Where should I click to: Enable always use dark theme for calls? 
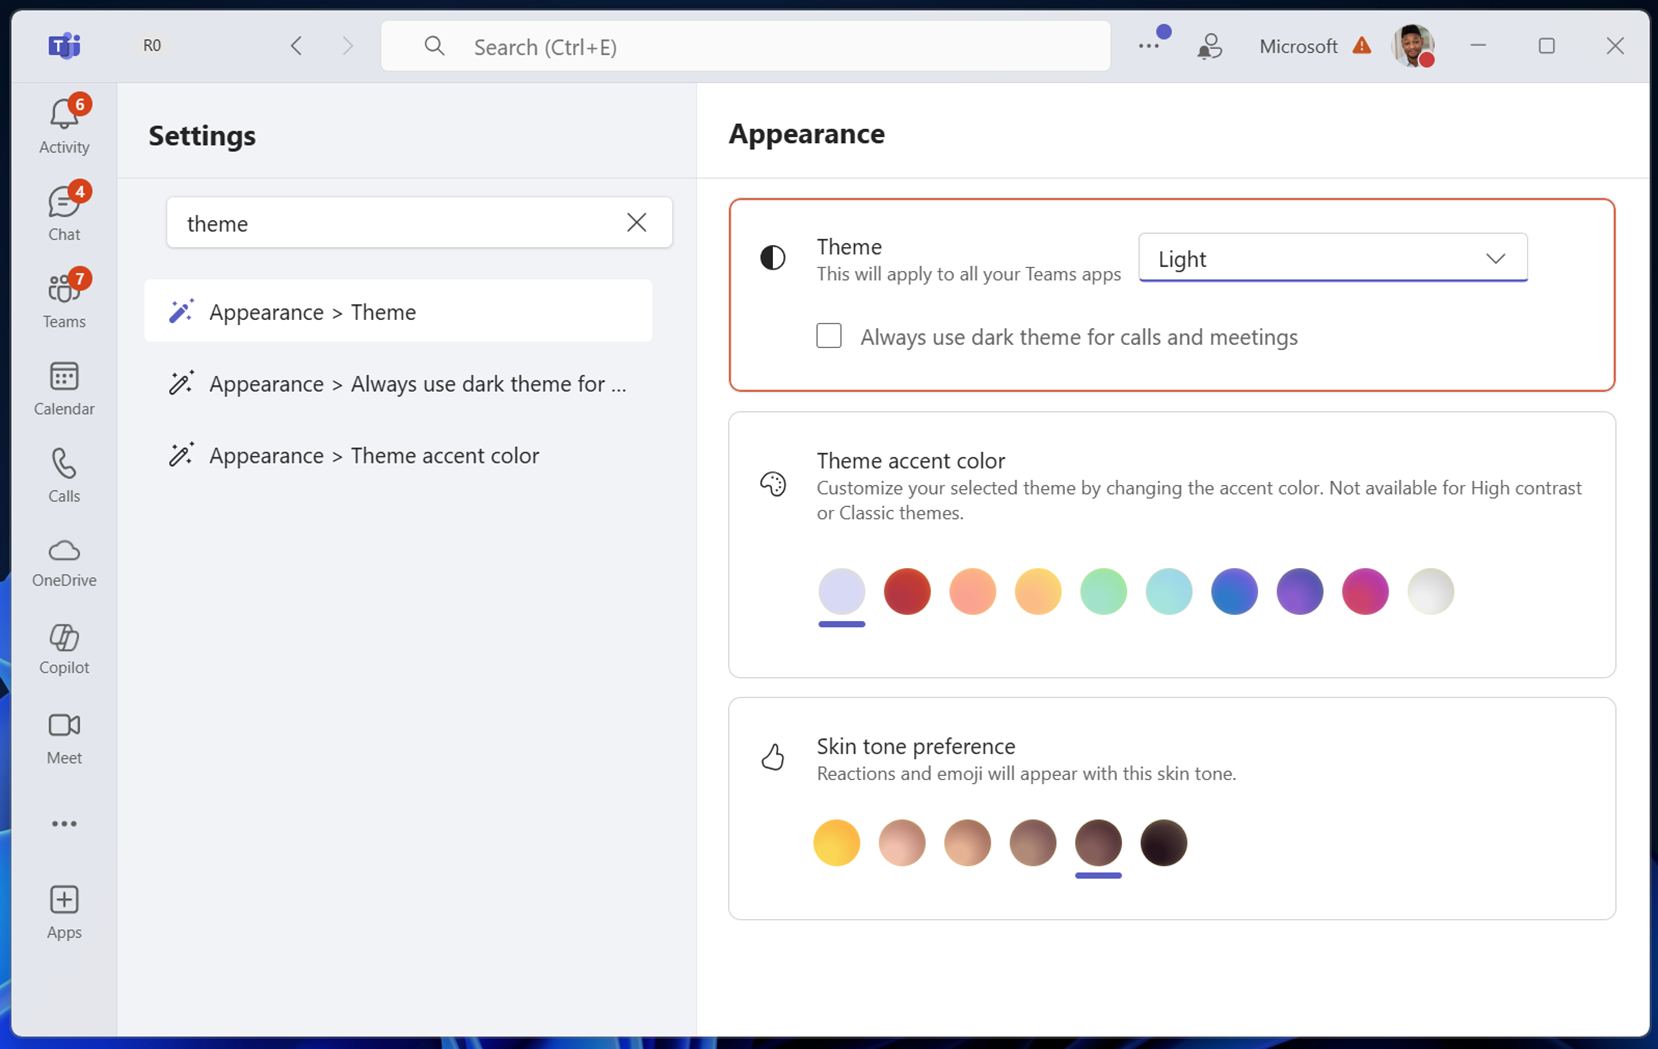click(829, 336)
